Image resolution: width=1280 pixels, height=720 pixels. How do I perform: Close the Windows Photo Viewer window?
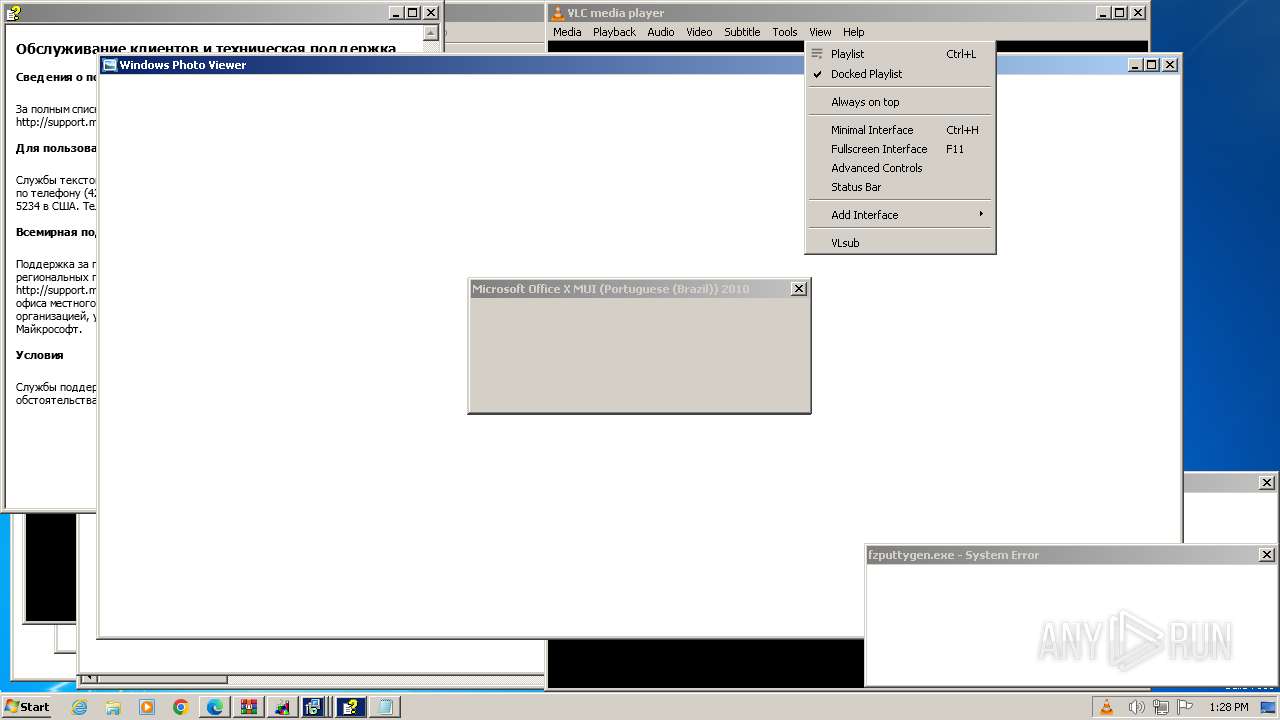[1170, 65]
